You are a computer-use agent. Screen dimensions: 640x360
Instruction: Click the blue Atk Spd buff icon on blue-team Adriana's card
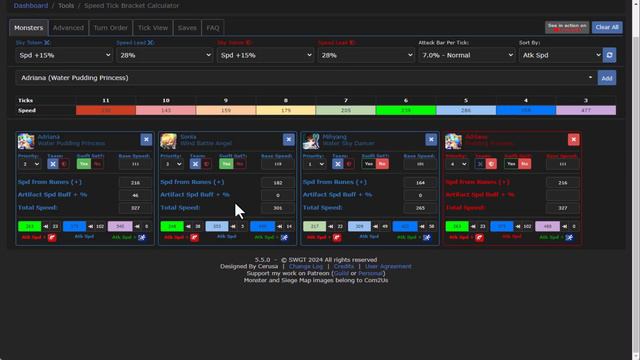tap(142, 238)
